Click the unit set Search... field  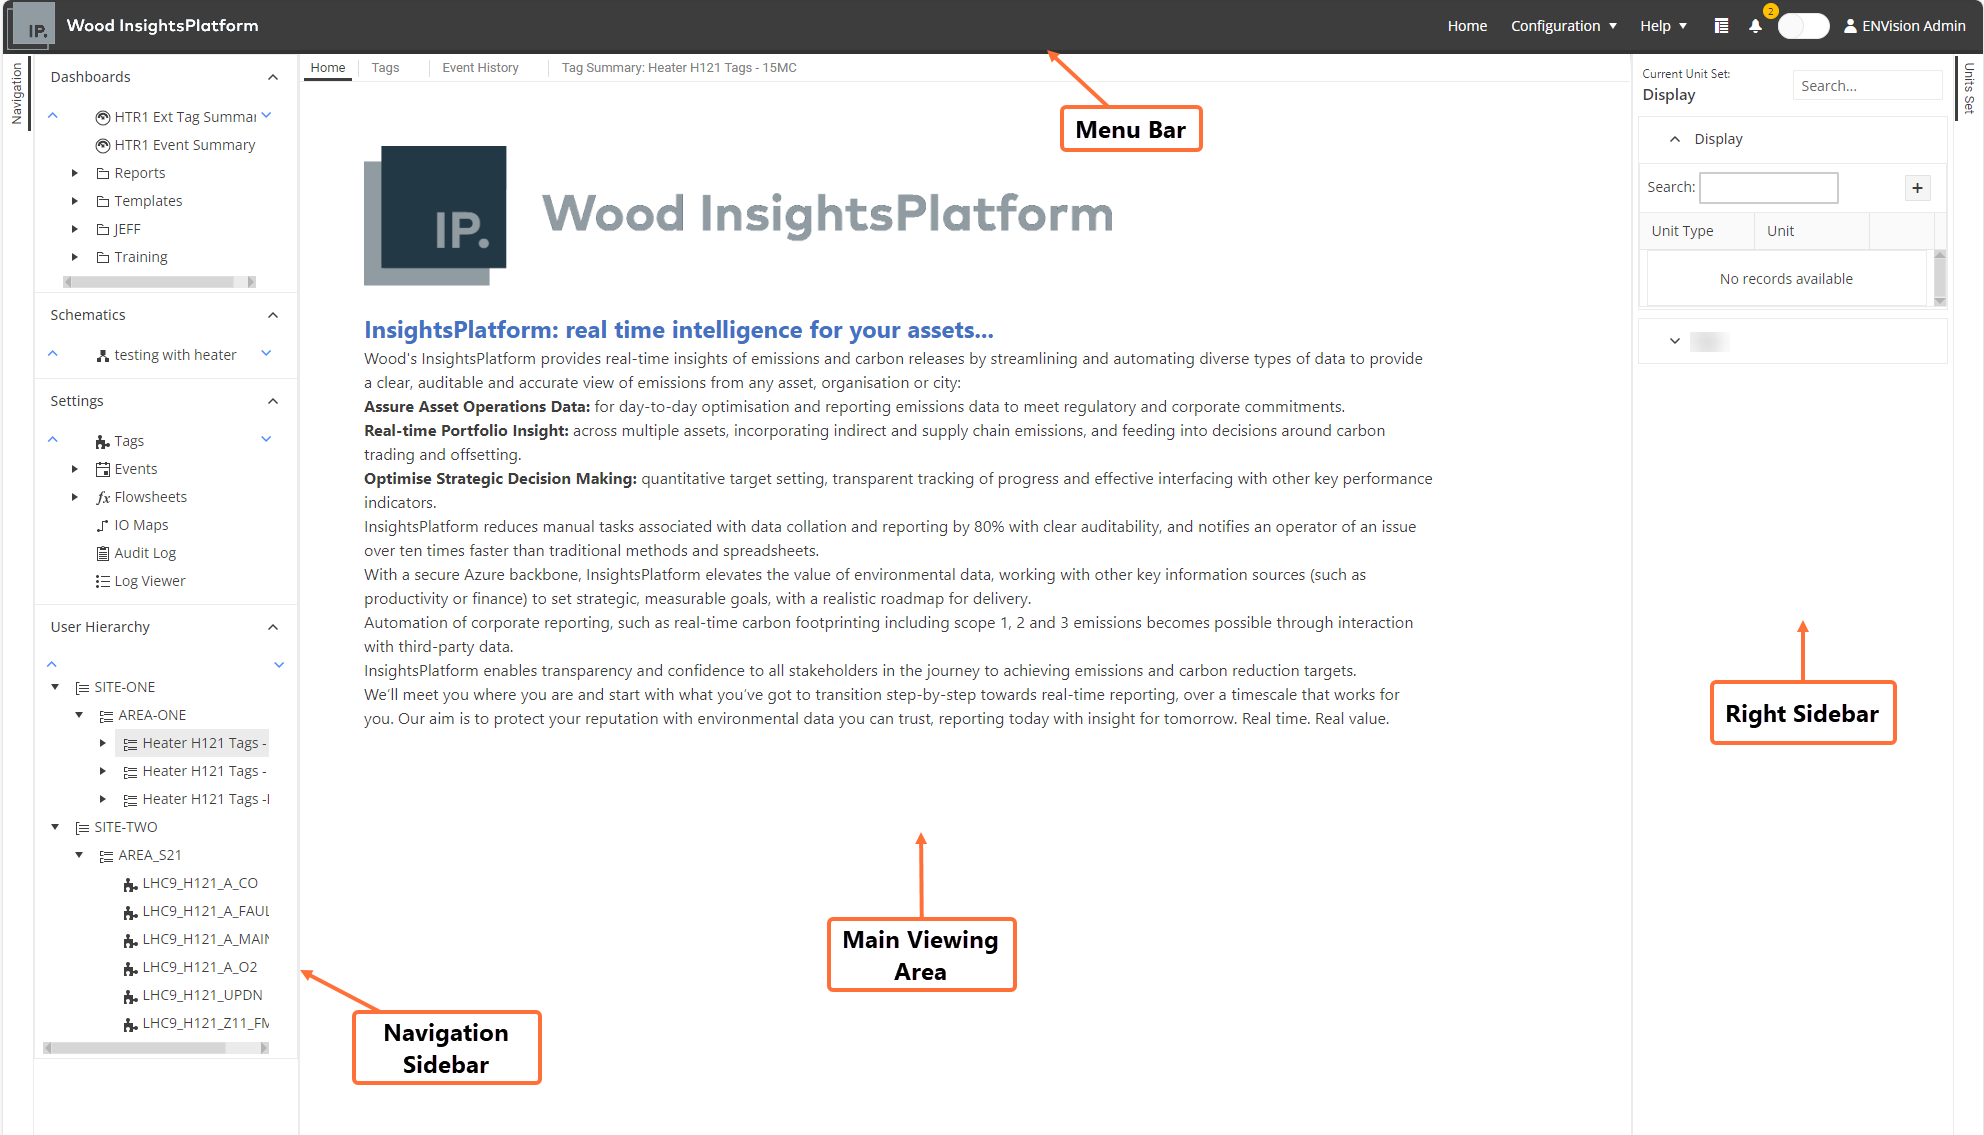click(x=1866, y=86)
